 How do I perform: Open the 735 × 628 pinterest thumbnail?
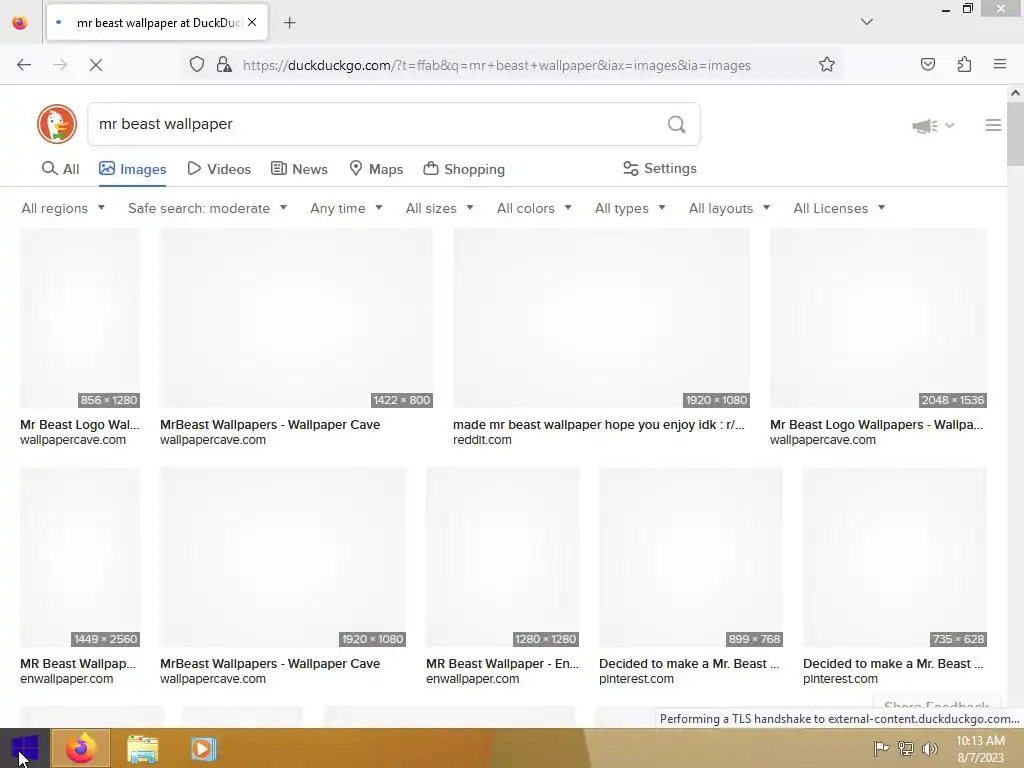[894, 557]
